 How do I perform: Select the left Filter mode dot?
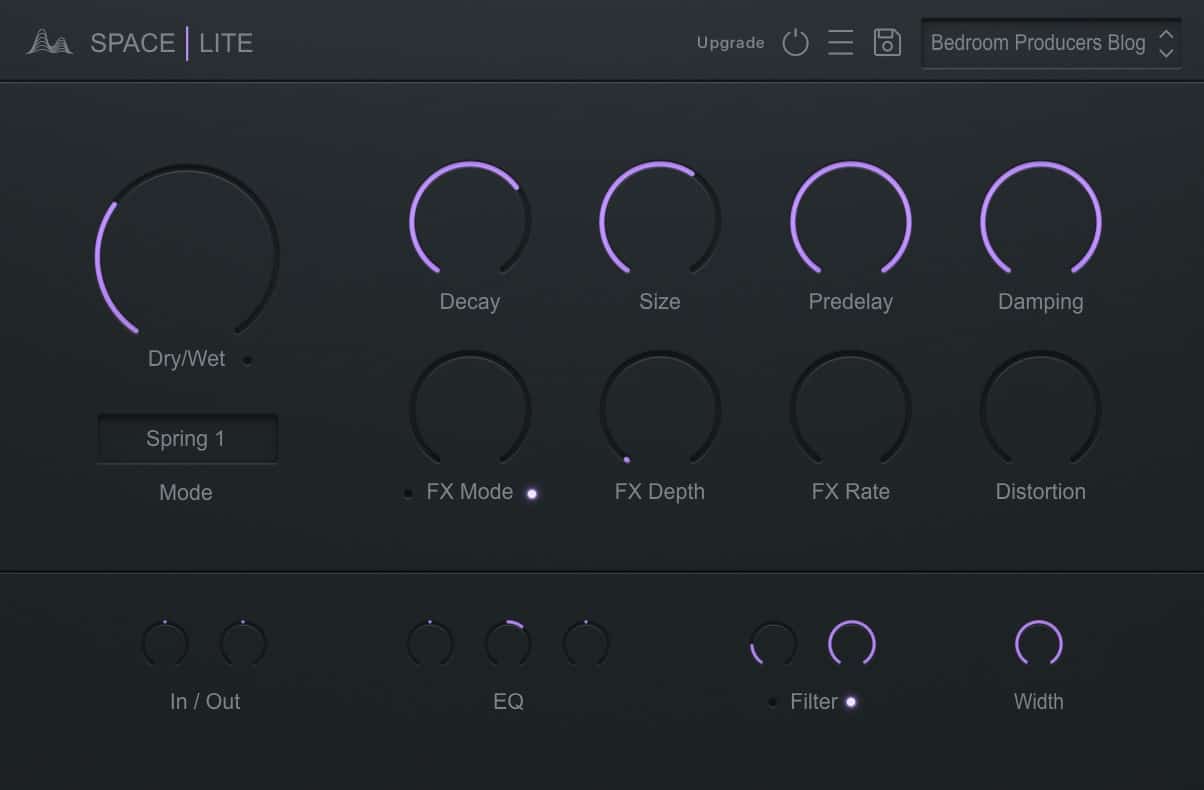coord(772,702)
